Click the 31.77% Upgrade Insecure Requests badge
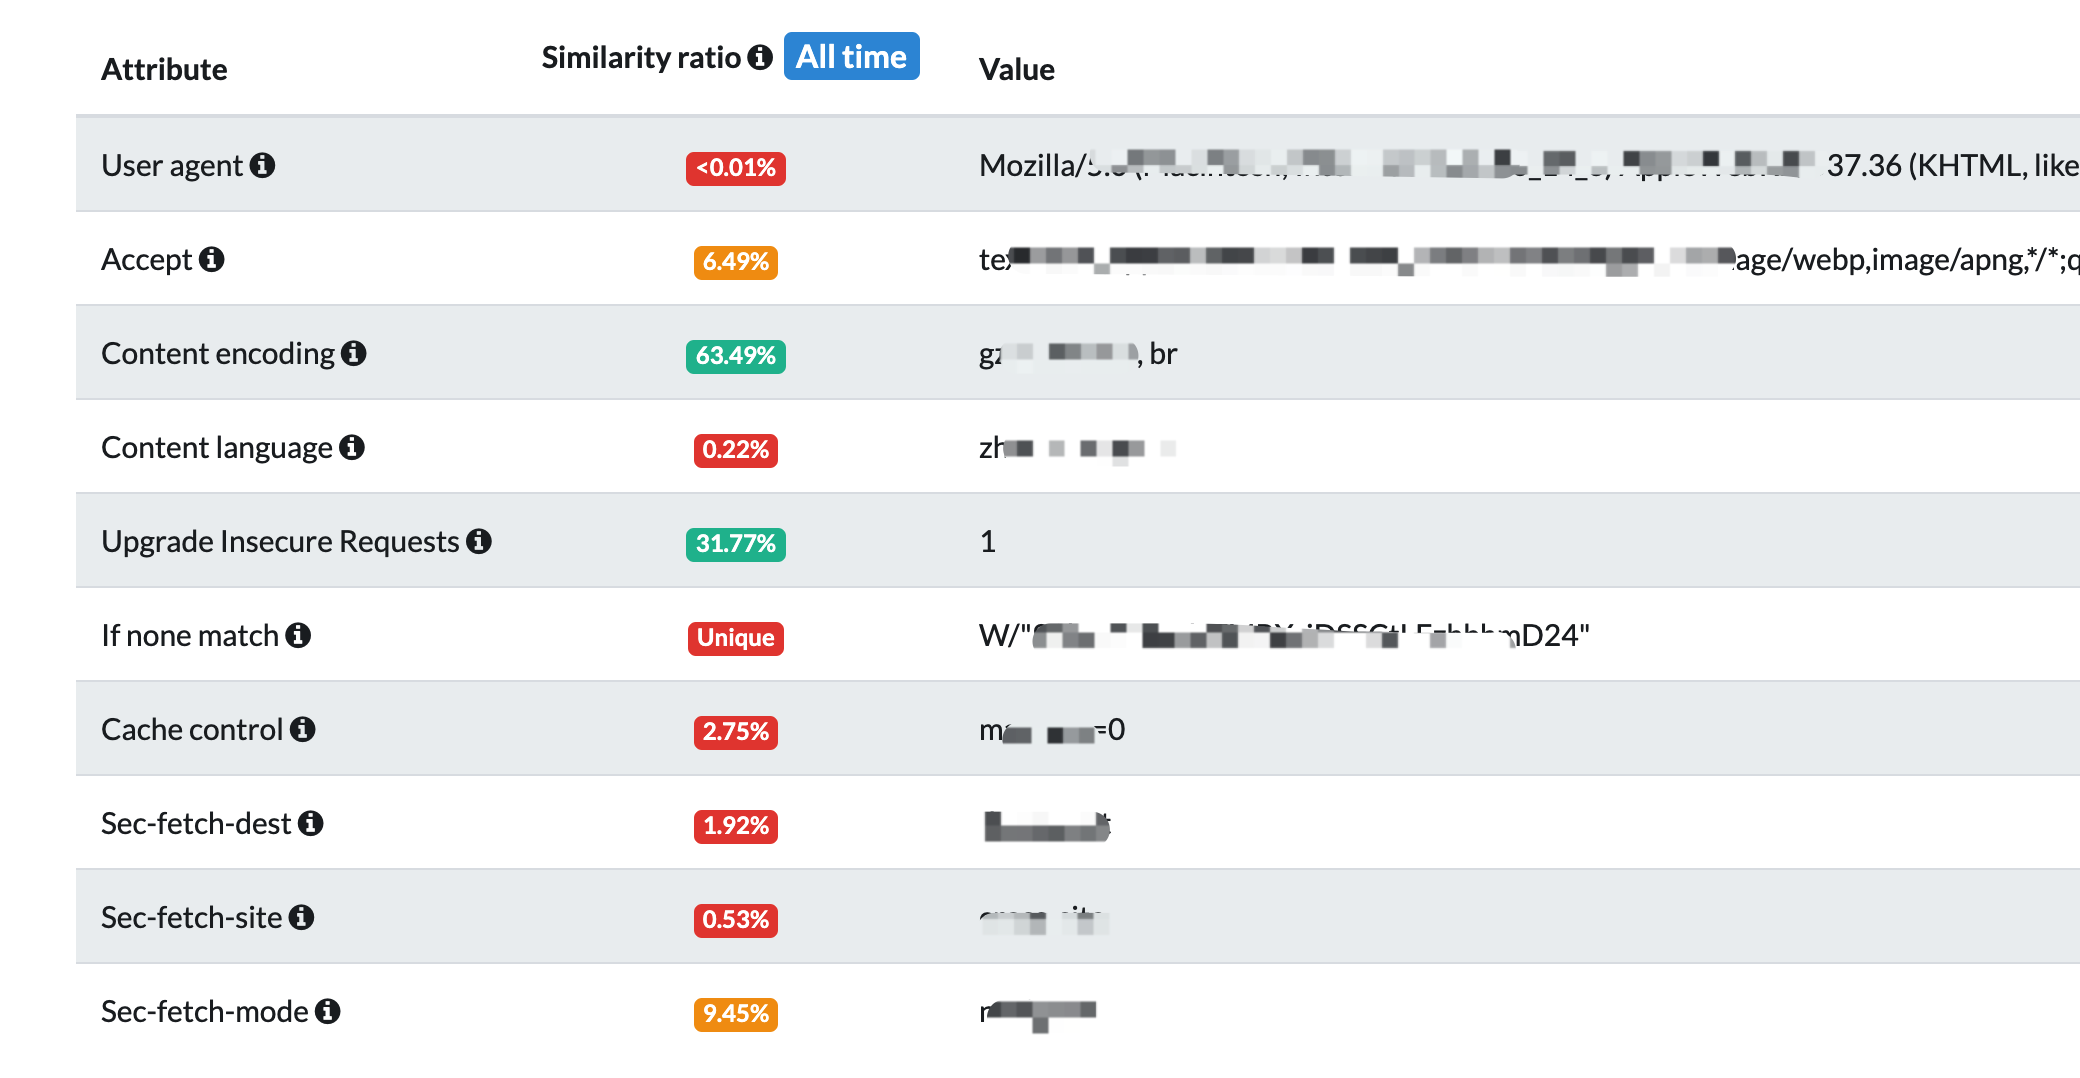2080x1078 pixels. click(736, 544)
